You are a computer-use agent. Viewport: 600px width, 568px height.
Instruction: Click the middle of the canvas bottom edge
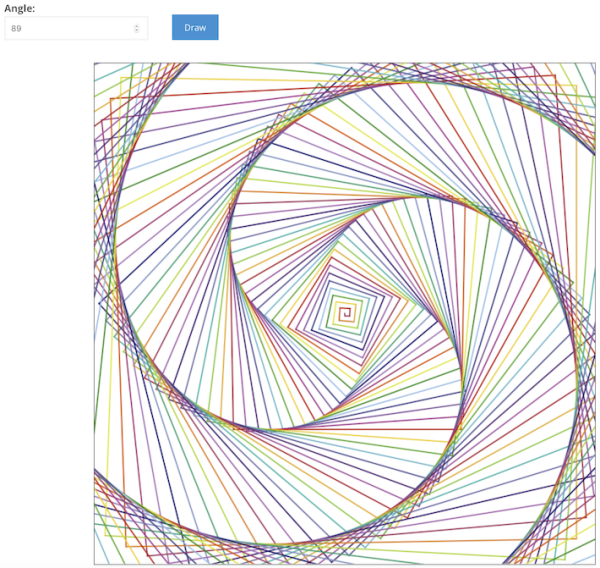tap(345, 562)
